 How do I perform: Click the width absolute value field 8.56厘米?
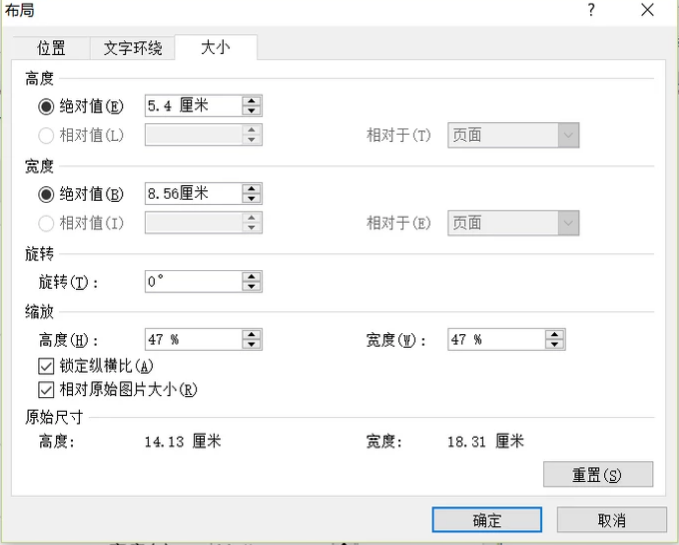pos(194,193)
